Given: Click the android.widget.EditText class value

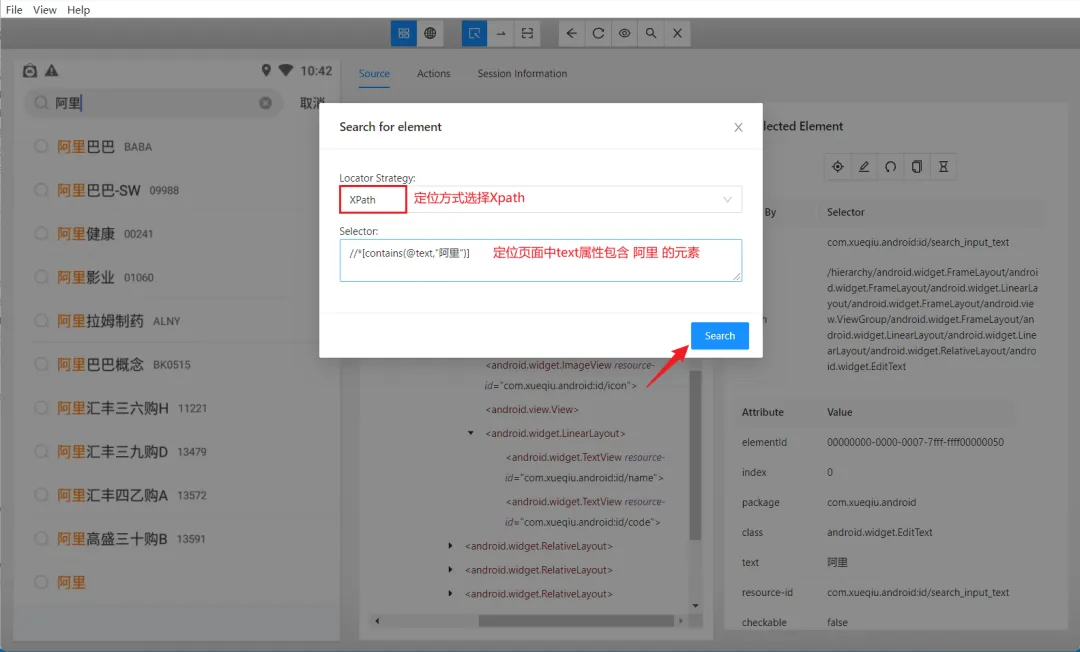Looking at the screenshot, I should tap(880, 532).
